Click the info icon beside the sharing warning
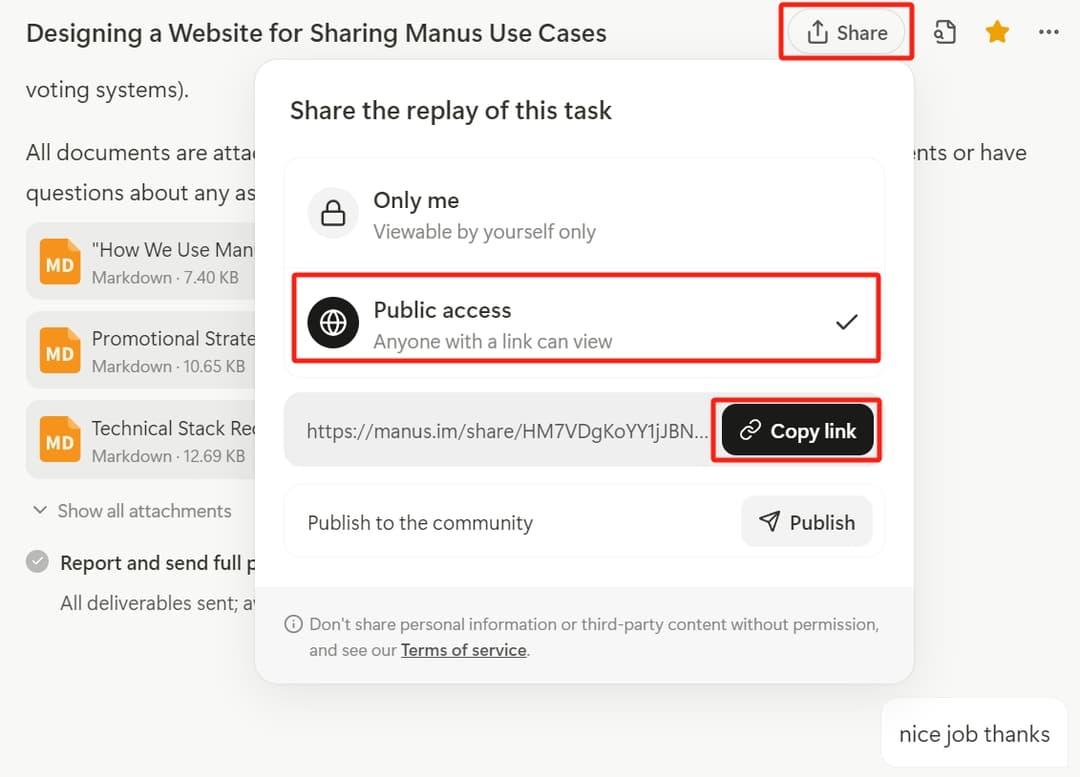 click(293, 624)
